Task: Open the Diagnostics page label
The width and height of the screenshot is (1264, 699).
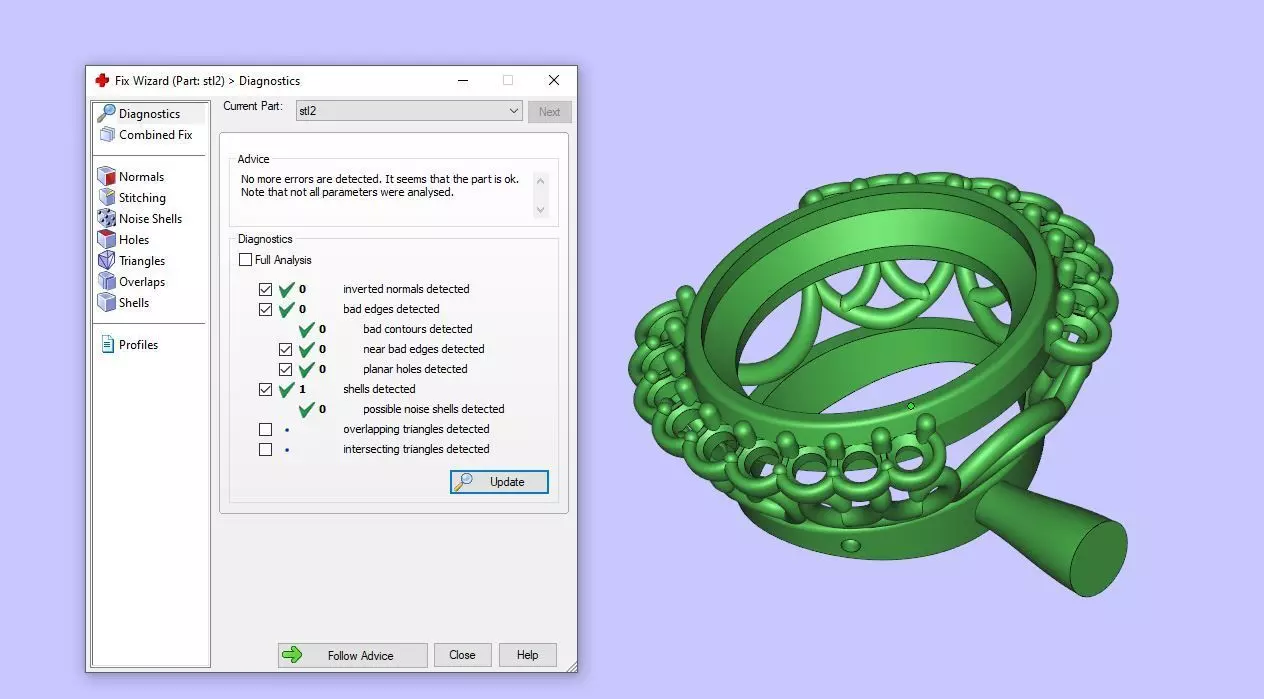Action: (x=149, y=114)
